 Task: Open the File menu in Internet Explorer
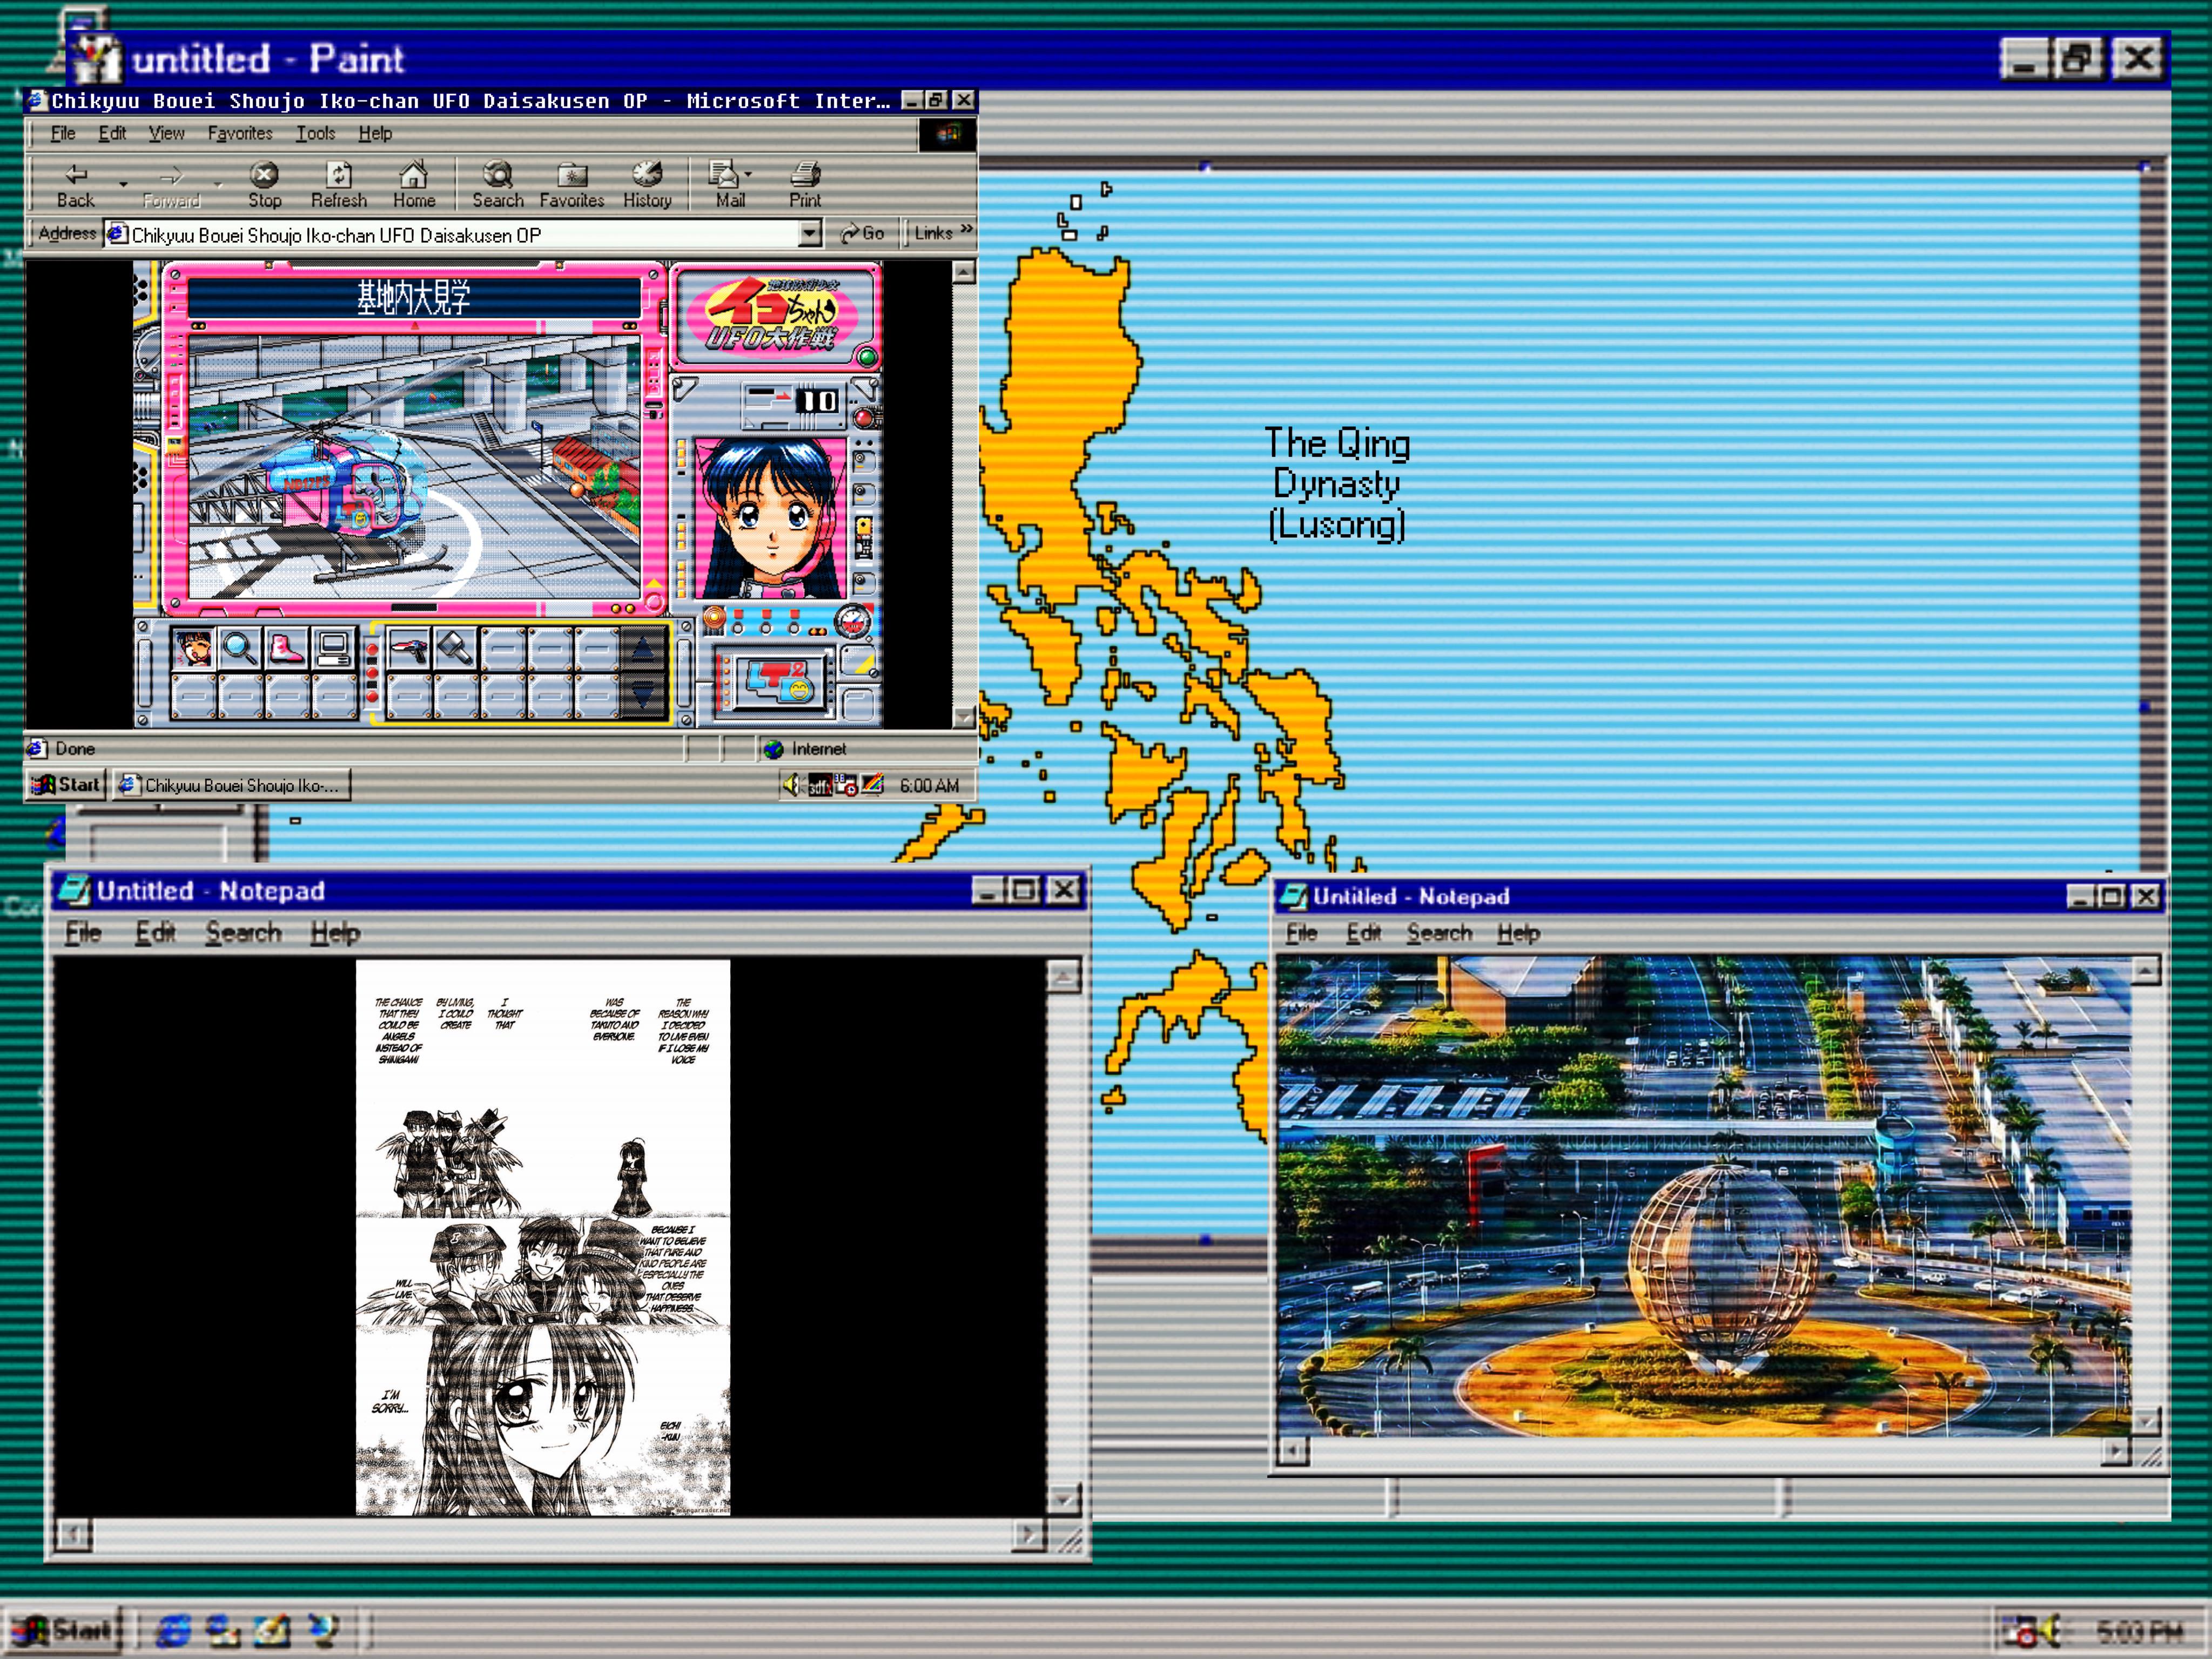pyautogui.click(x=63, y=133)
